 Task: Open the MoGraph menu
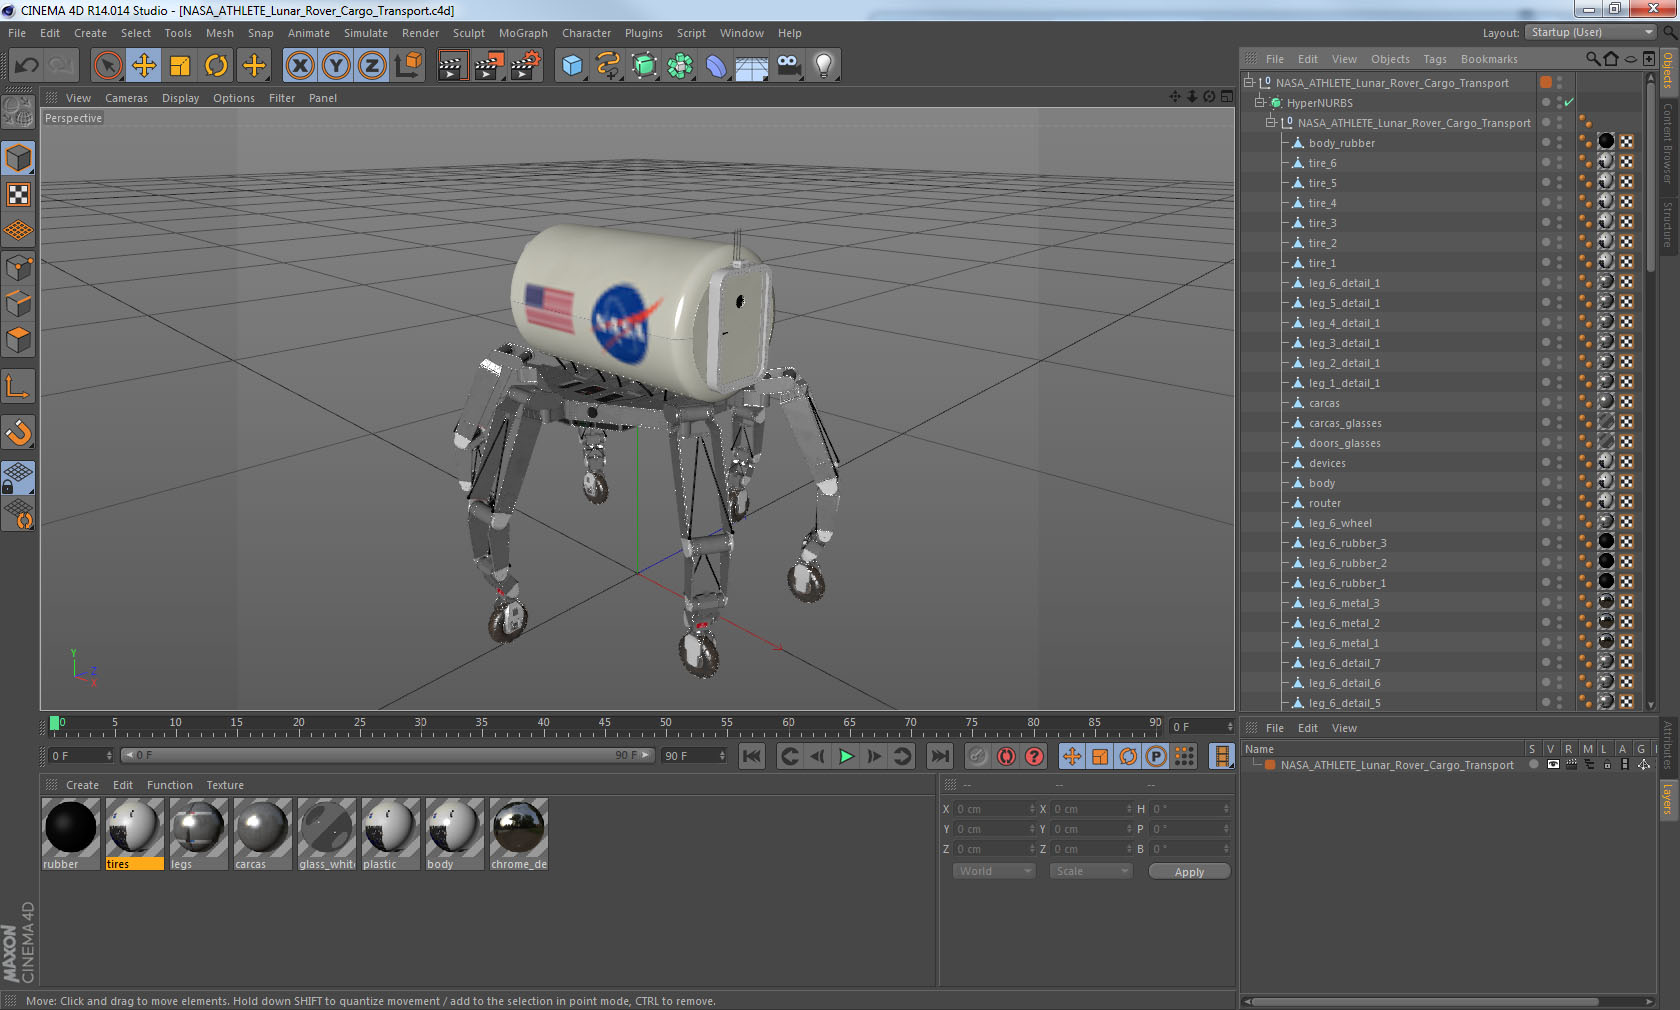523,33
